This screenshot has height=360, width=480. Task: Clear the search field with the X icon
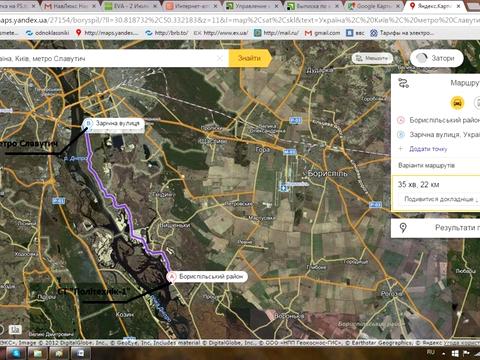[220, 58]
